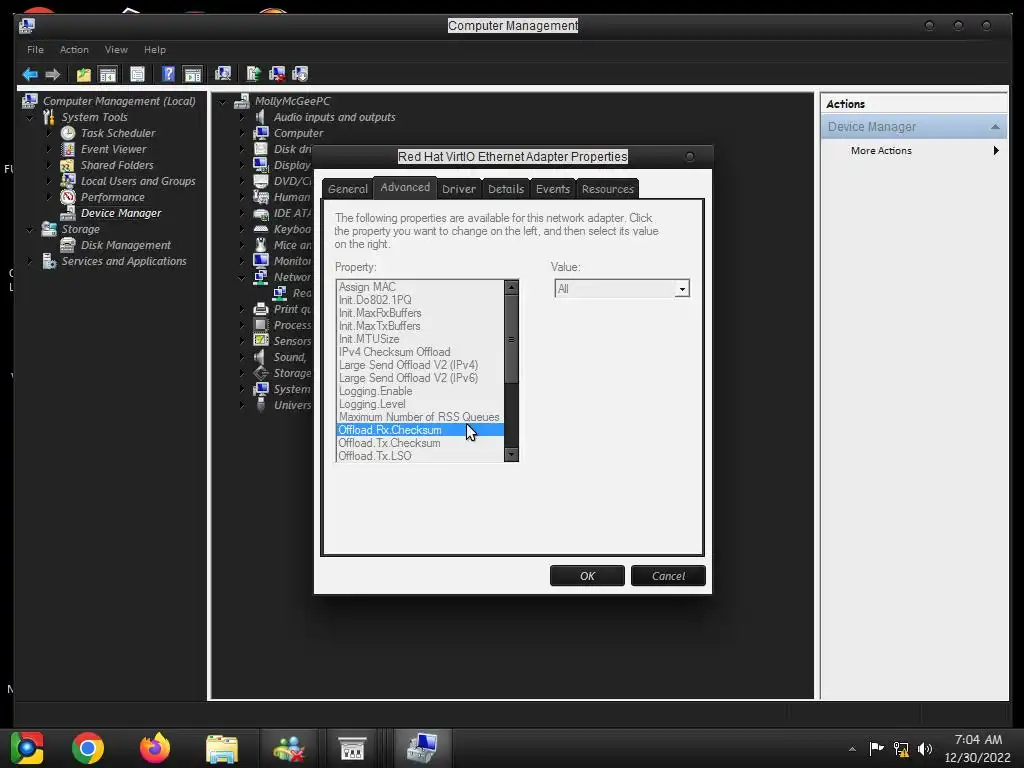This screenshot has height=768, width=1024.
Task: Select Device Manager tree node
Action: [121, 213]
